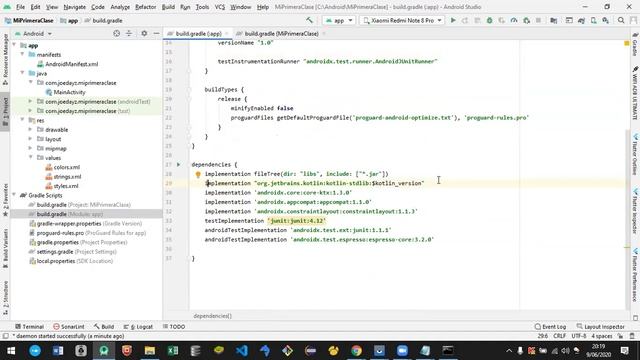Collapse the java folder
This screenshot has width=640, height=360.
tap(22, 73)
